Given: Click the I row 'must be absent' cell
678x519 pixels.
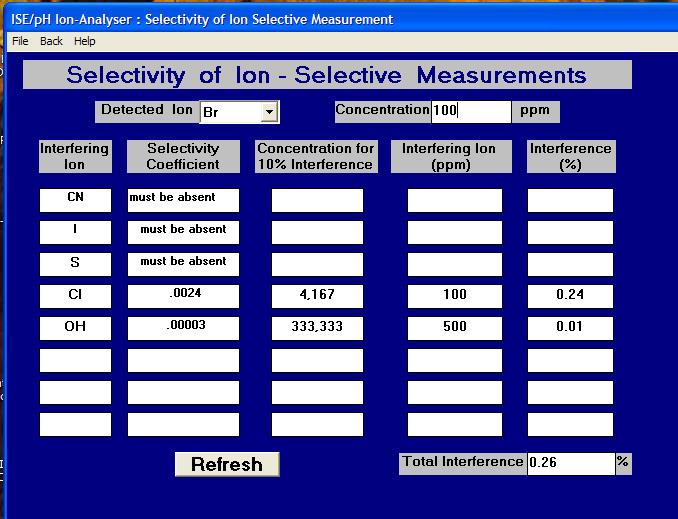Looking at the screenshot, I should 183,232.
